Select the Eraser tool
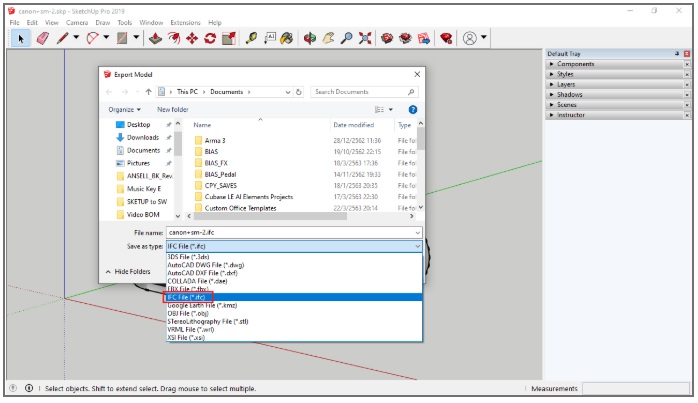Viewport: 698px width, 403px height. (43, 39)
